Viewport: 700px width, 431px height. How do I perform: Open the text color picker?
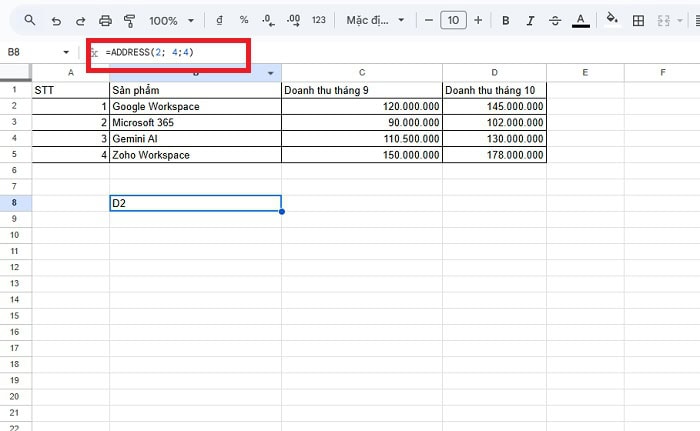click(580, 21)
